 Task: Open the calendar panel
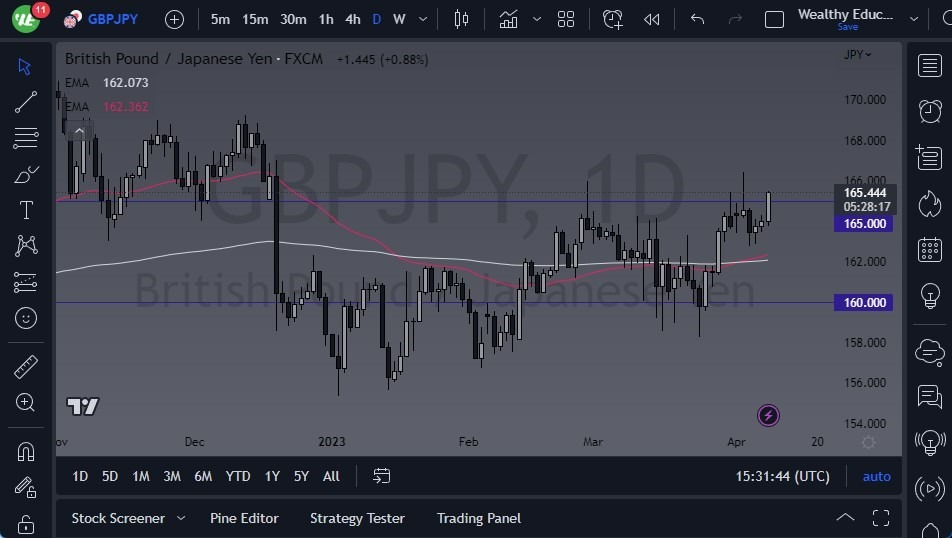[930, 250]
